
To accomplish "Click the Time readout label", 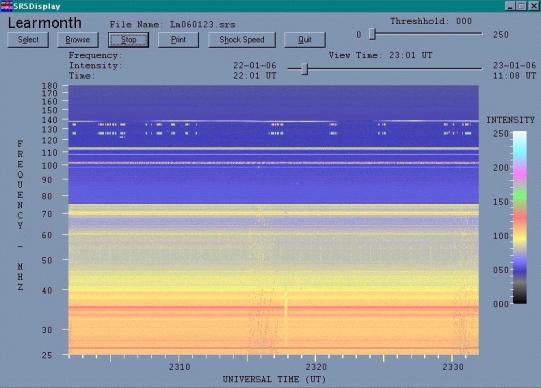I will point(81,76).
